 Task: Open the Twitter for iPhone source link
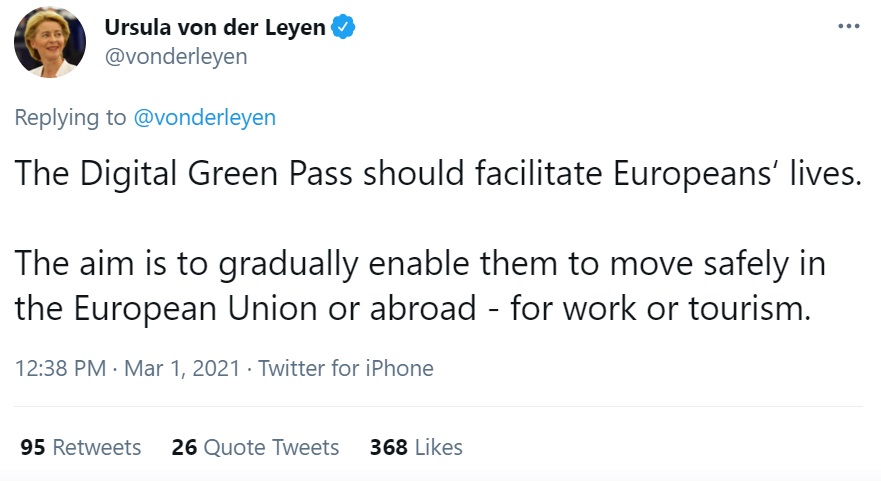tap(346, 368)
